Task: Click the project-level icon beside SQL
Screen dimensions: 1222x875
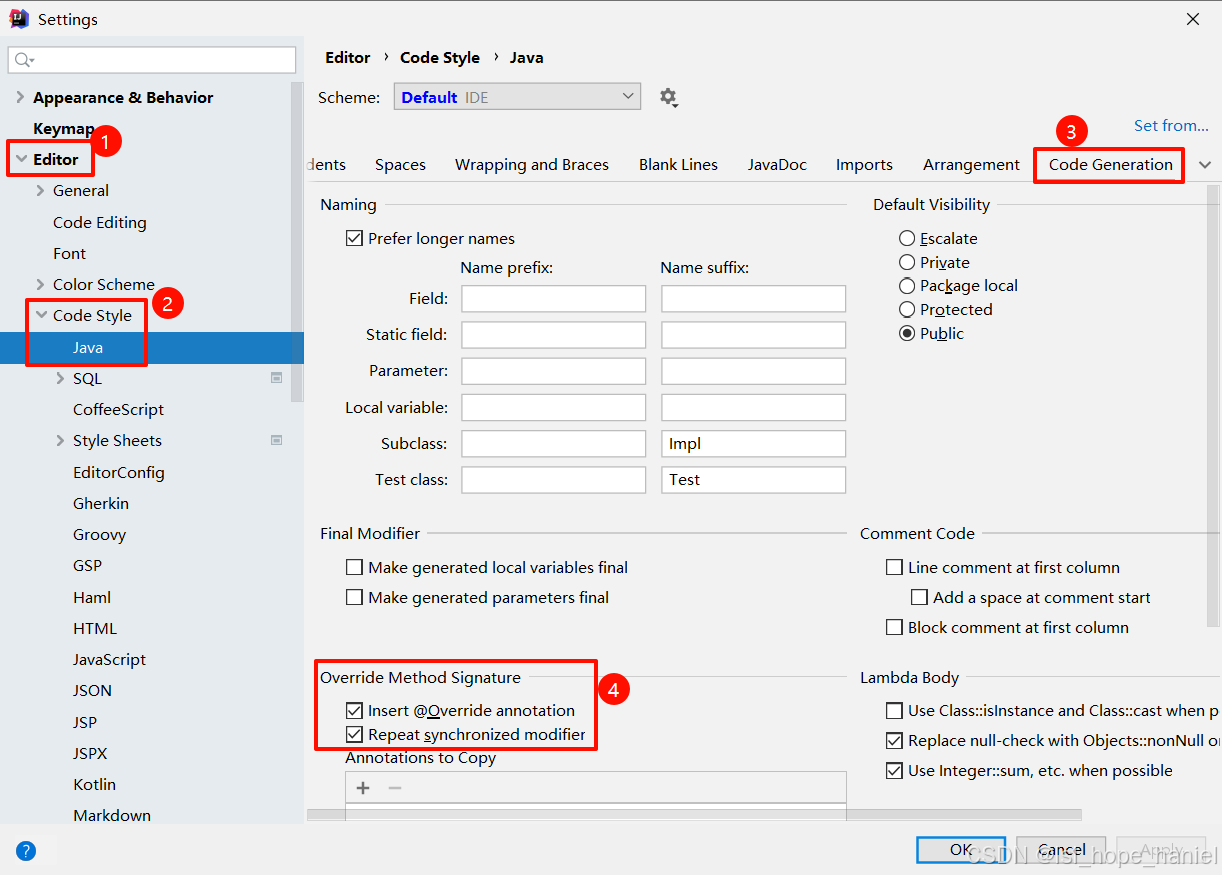Action: pos(277,378)
